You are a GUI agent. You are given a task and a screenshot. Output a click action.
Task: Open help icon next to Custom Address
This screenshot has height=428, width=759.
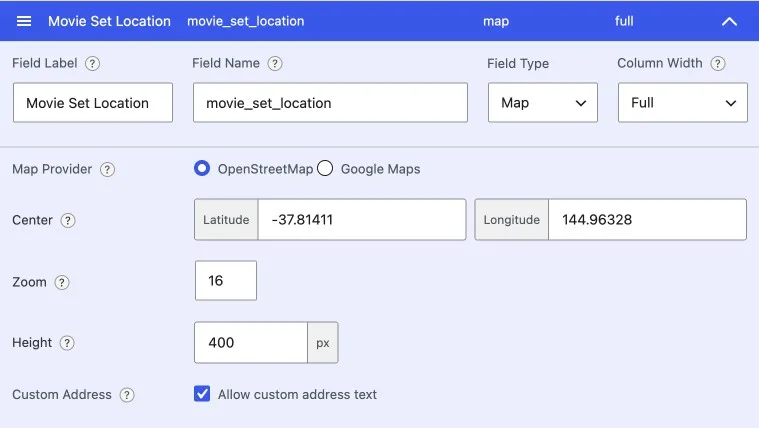tap(127, 395)
